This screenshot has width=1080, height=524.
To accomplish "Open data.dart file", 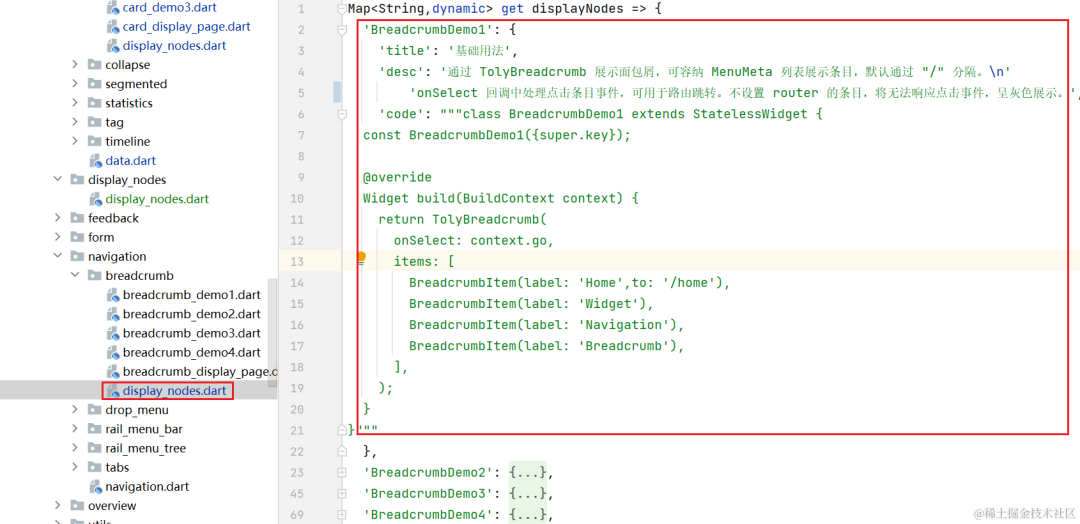I will tap(130, 160).
